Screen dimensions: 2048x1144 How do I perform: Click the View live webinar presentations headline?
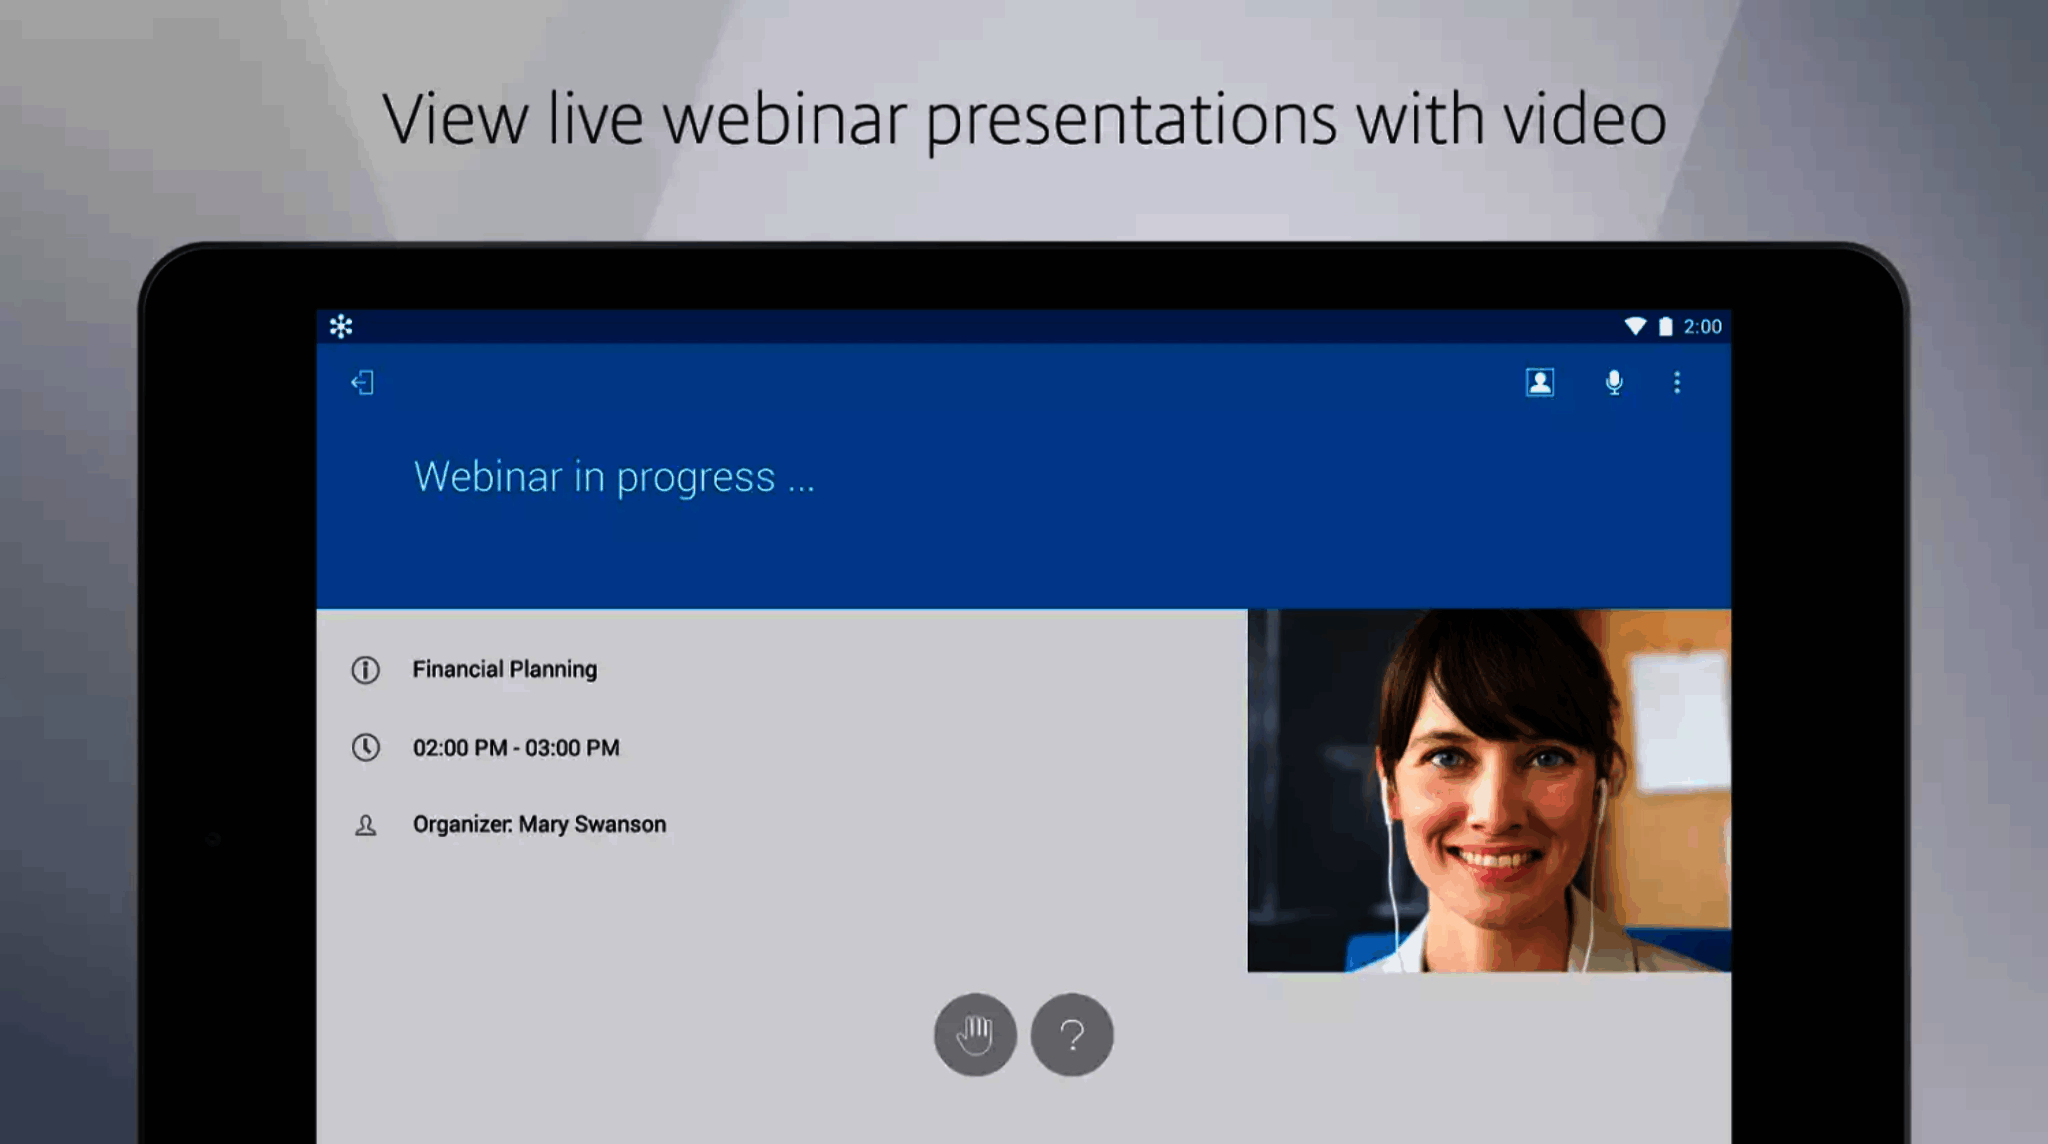click(1024, 119)
